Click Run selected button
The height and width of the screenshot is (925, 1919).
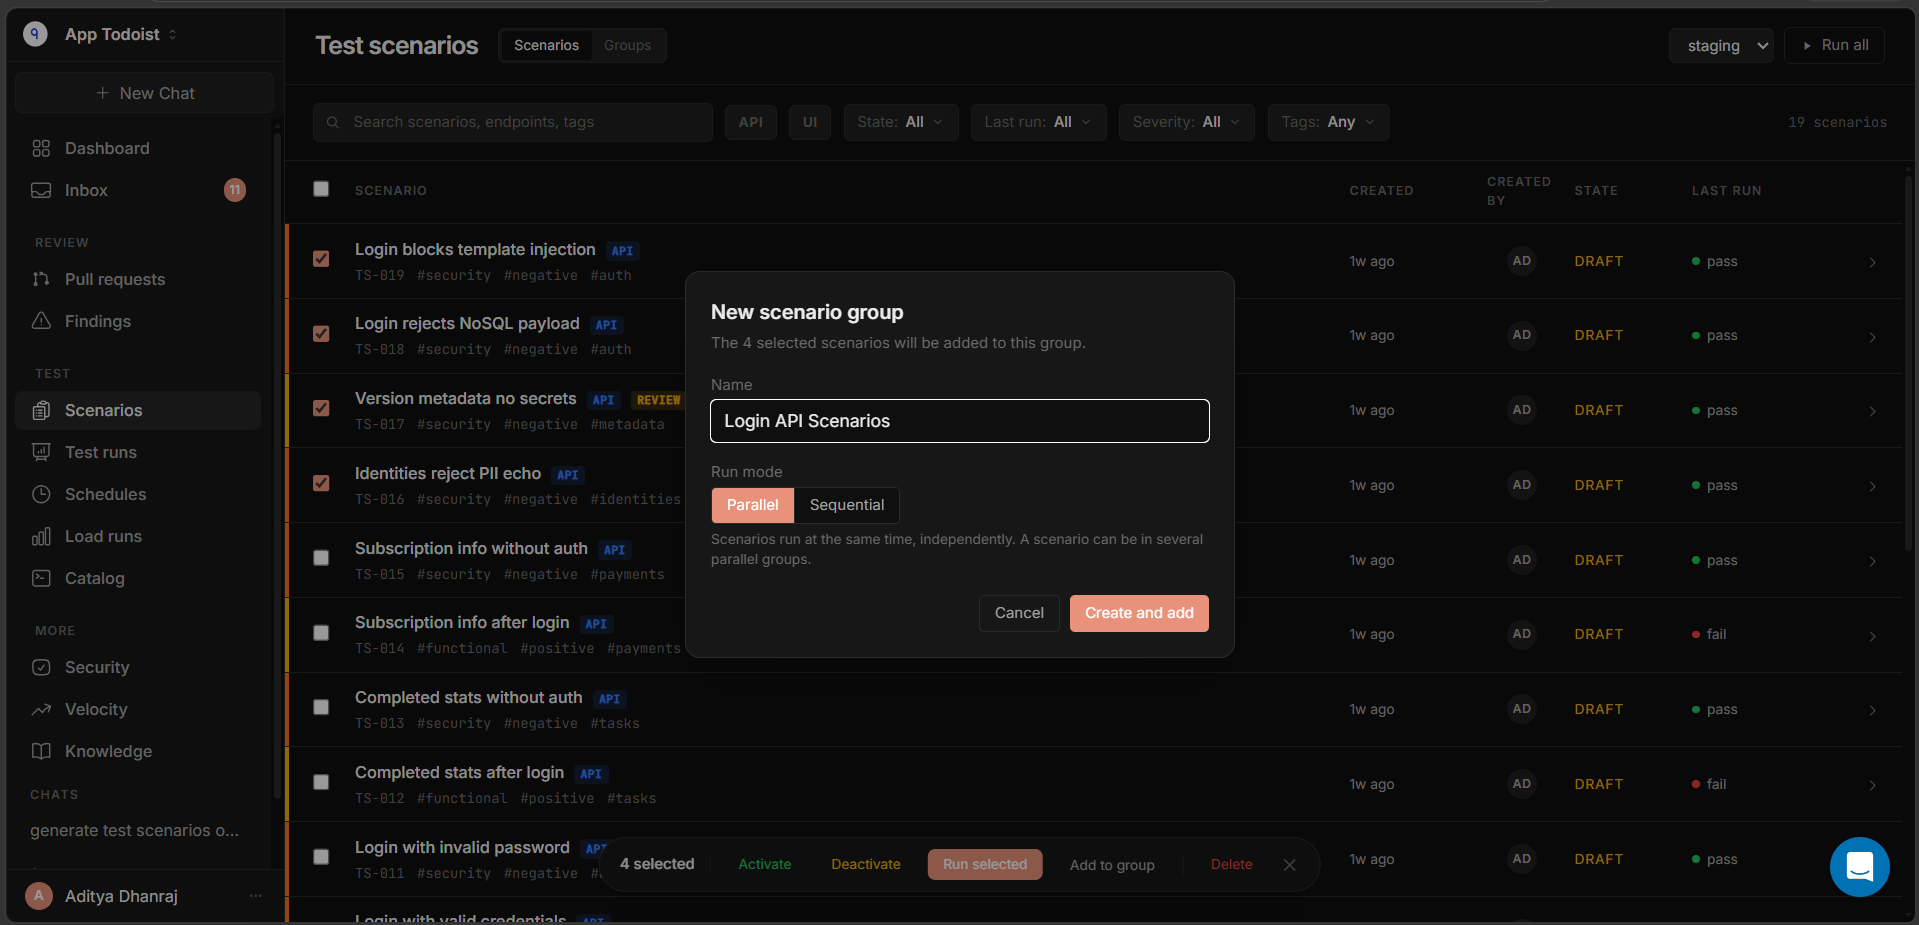(x=985, y=864)
